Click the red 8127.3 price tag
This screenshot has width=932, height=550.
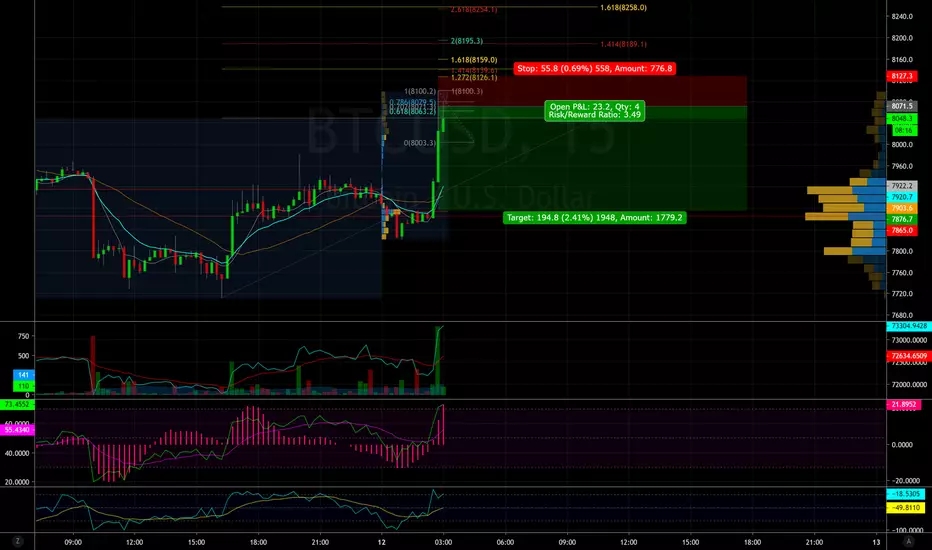tap(902, 76)
